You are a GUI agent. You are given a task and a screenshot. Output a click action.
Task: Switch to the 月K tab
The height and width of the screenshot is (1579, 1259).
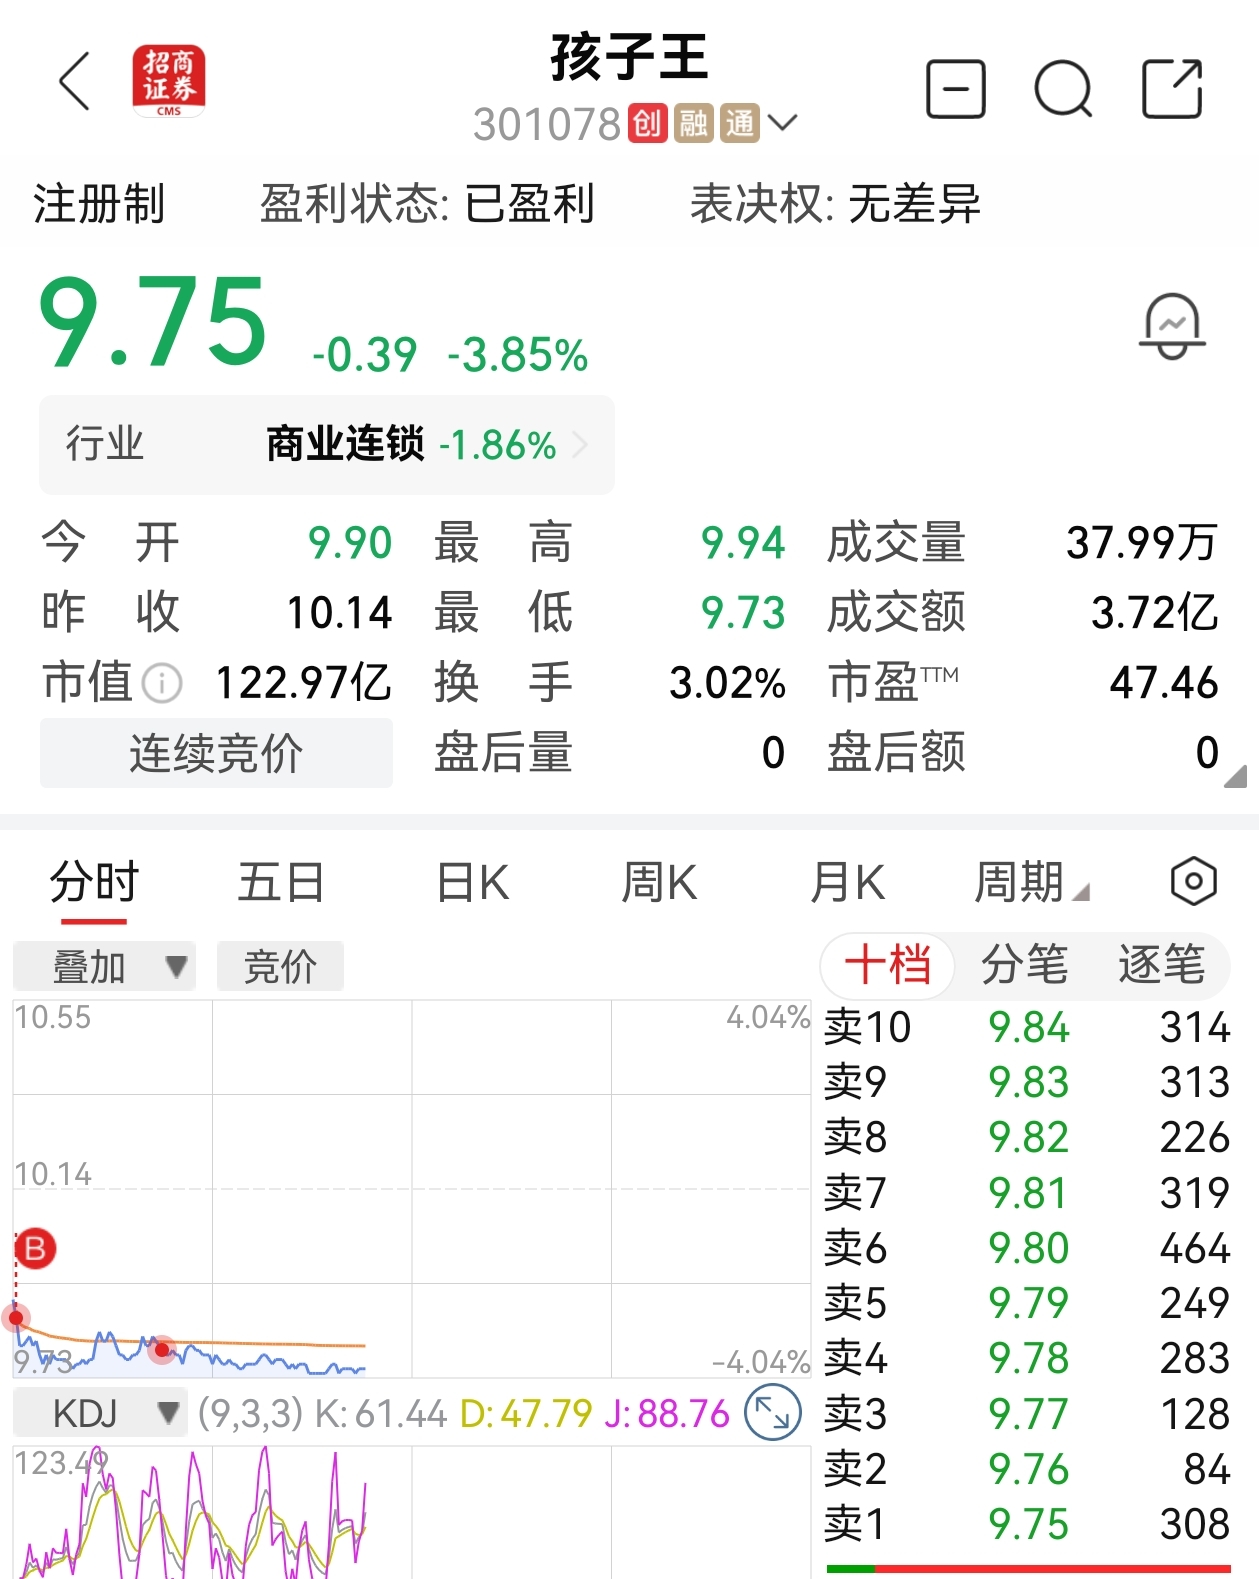pyautogui.click(x=847, y=883)
